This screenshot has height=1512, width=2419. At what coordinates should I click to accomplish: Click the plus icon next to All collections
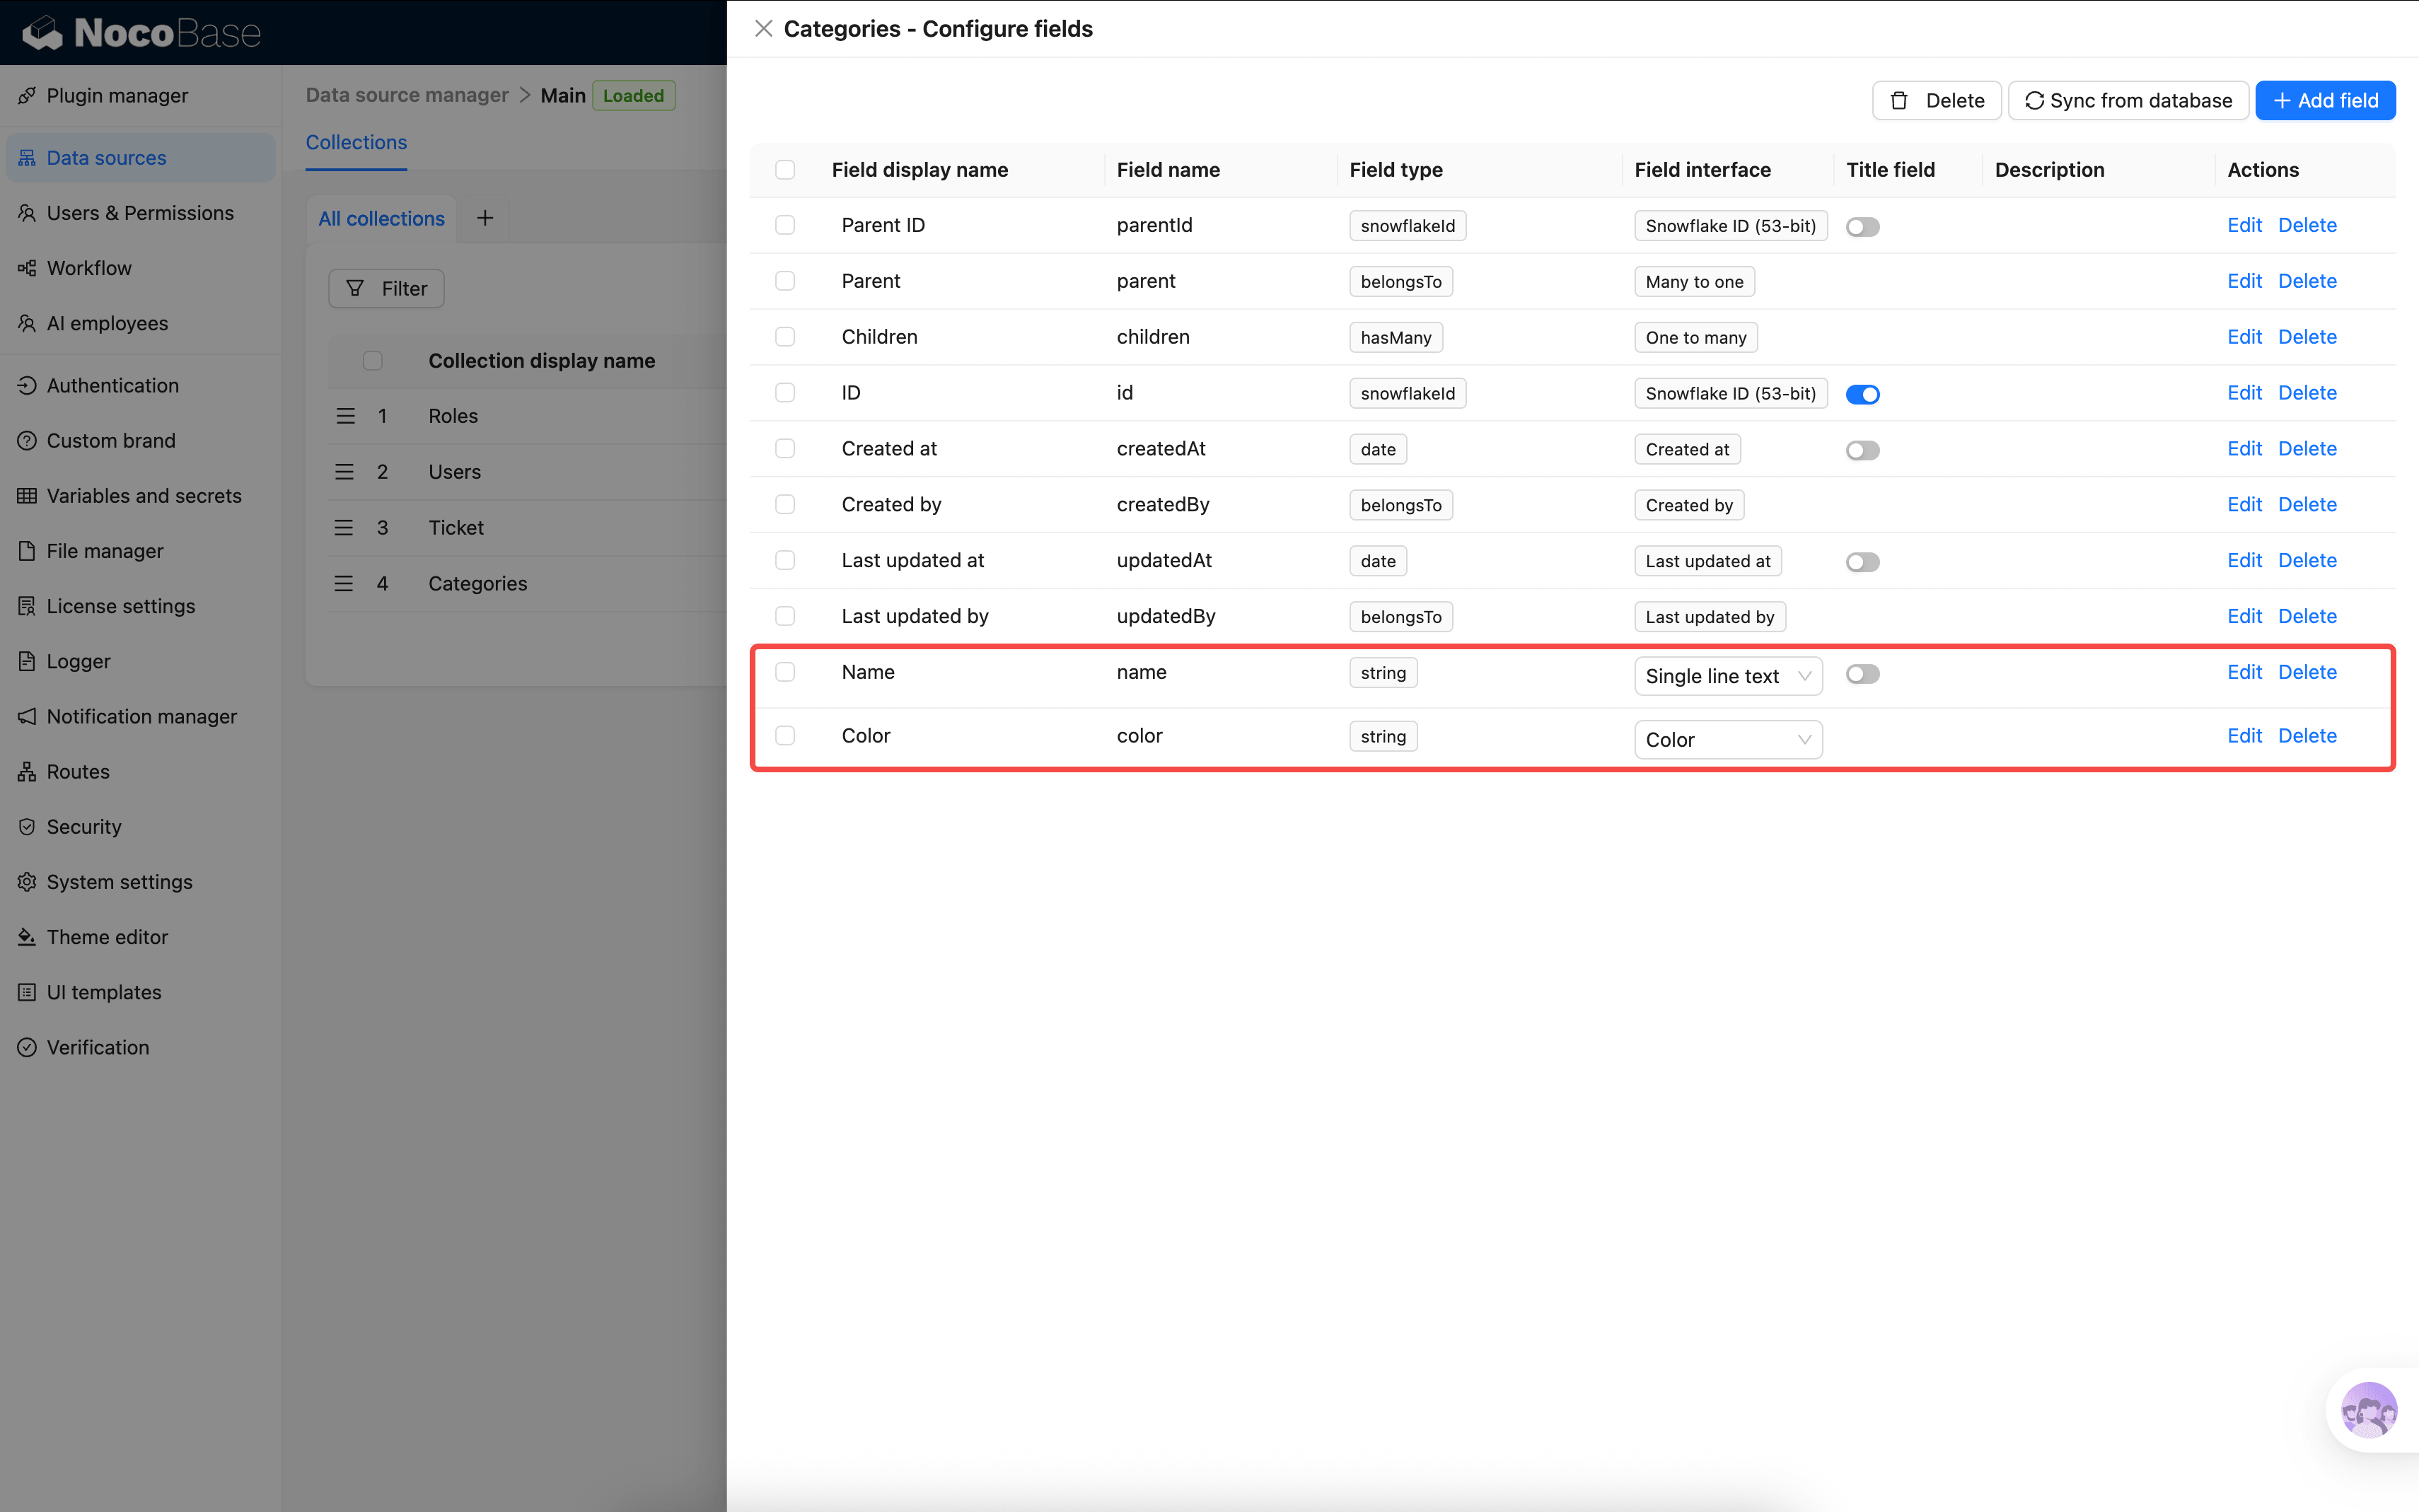coord(485,218)
